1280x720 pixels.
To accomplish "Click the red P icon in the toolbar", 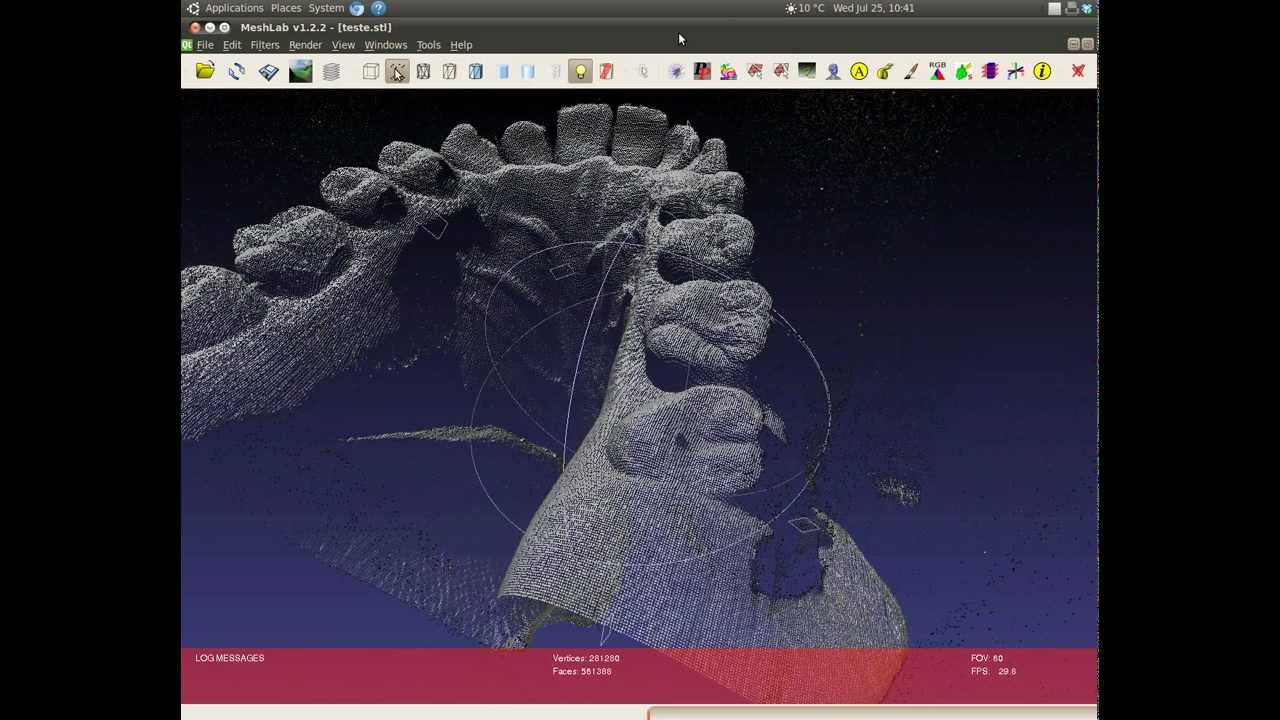I will click(702, 71).
